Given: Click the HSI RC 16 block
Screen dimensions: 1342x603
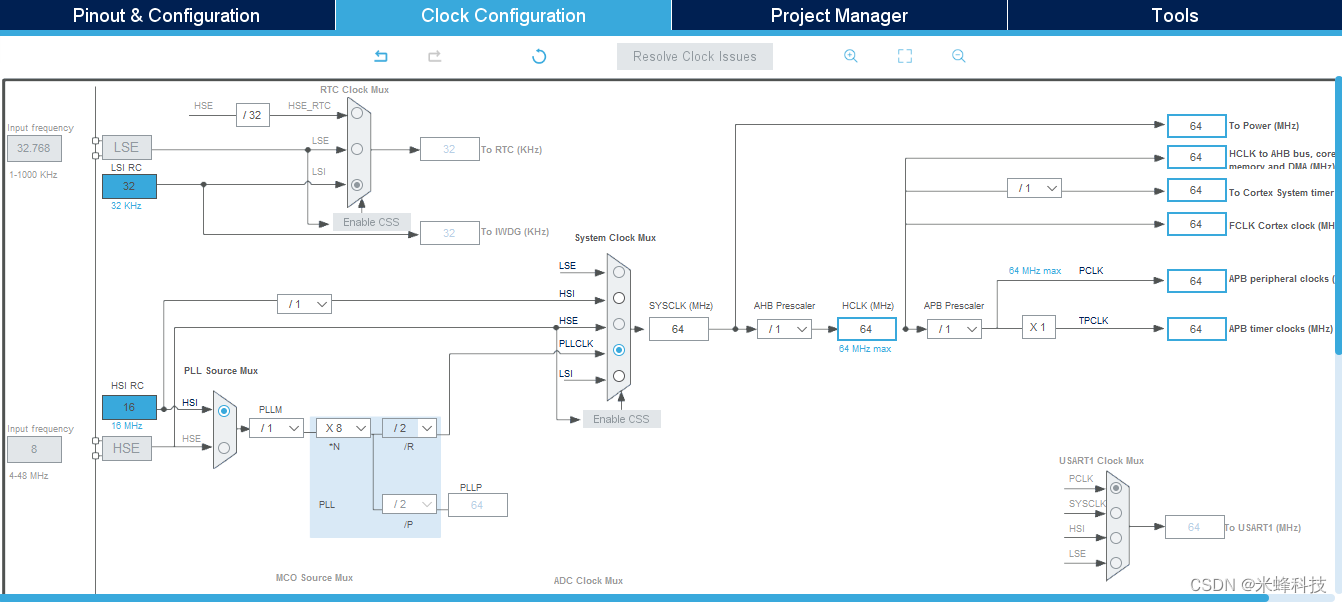Looking at the screenshot, I should (129, 407).
